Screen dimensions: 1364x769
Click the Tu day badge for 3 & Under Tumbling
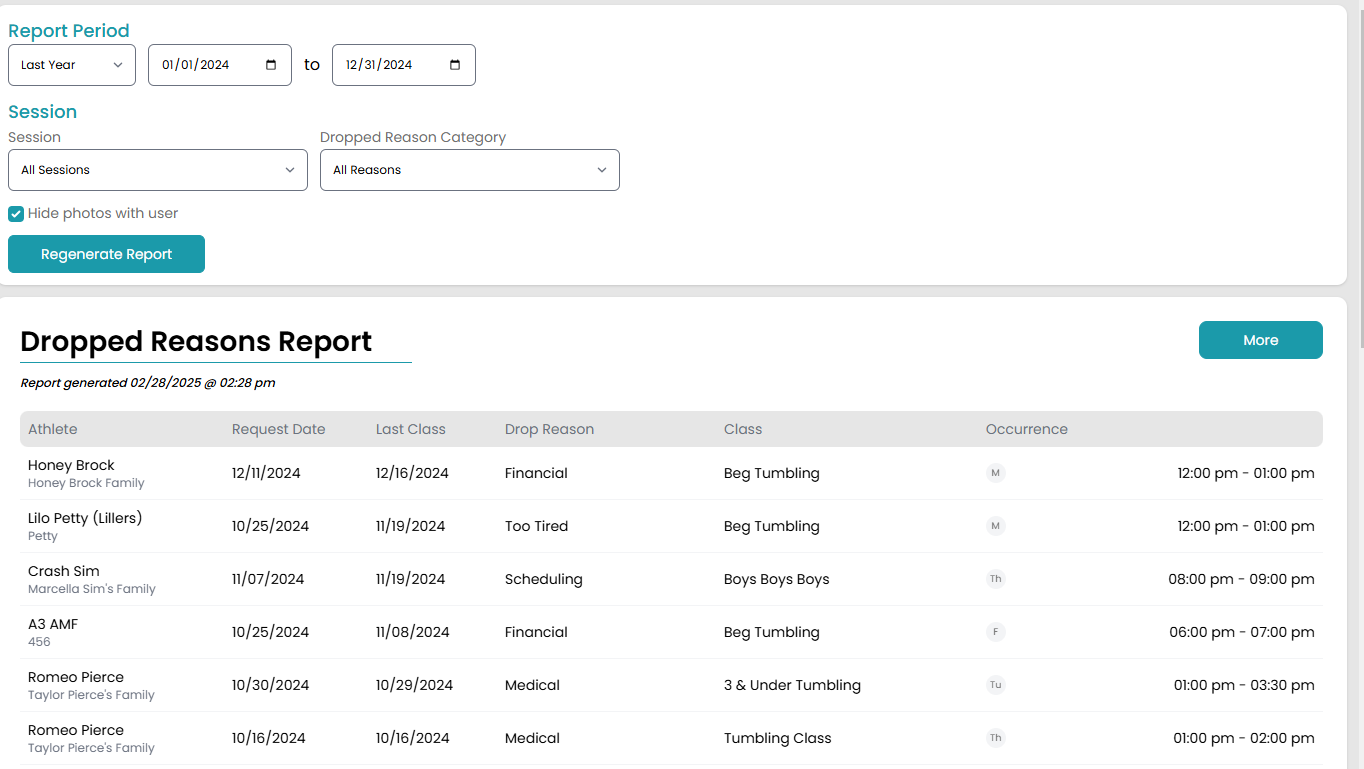(x=995, y=685)
